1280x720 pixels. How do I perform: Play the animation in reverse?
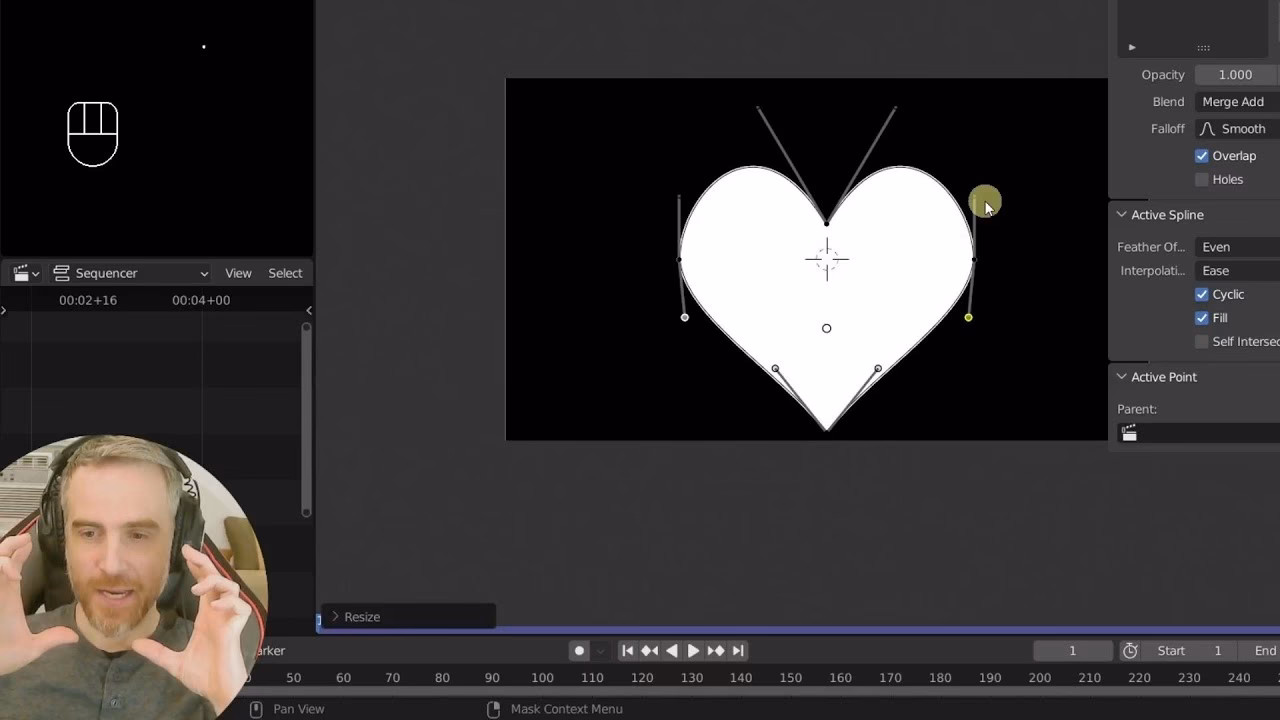(x=672, y=651)
